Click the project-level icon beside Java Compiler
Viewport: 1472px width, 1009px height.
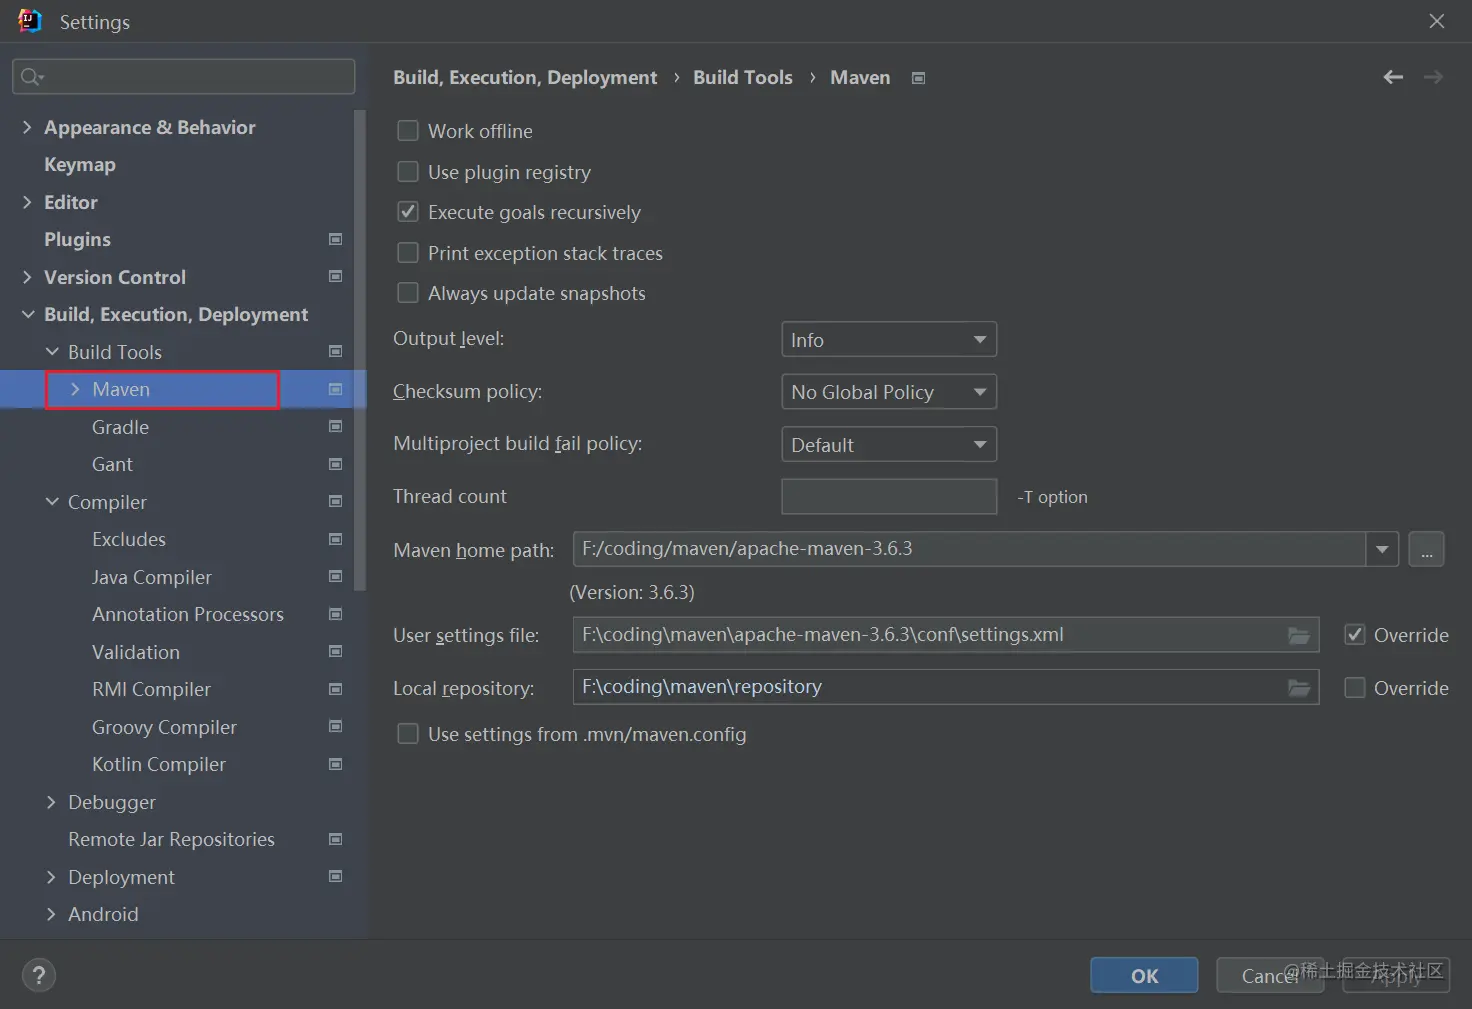point(336,576)
